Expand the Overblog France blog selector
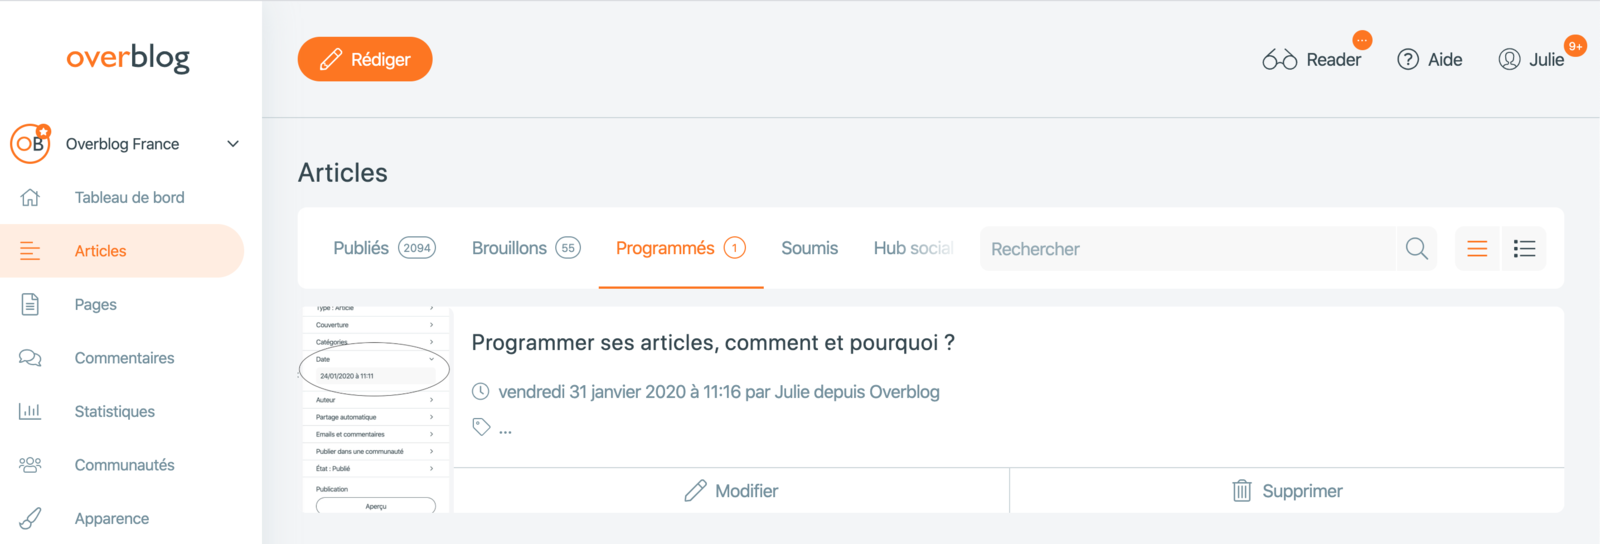 tap(233, 144)
